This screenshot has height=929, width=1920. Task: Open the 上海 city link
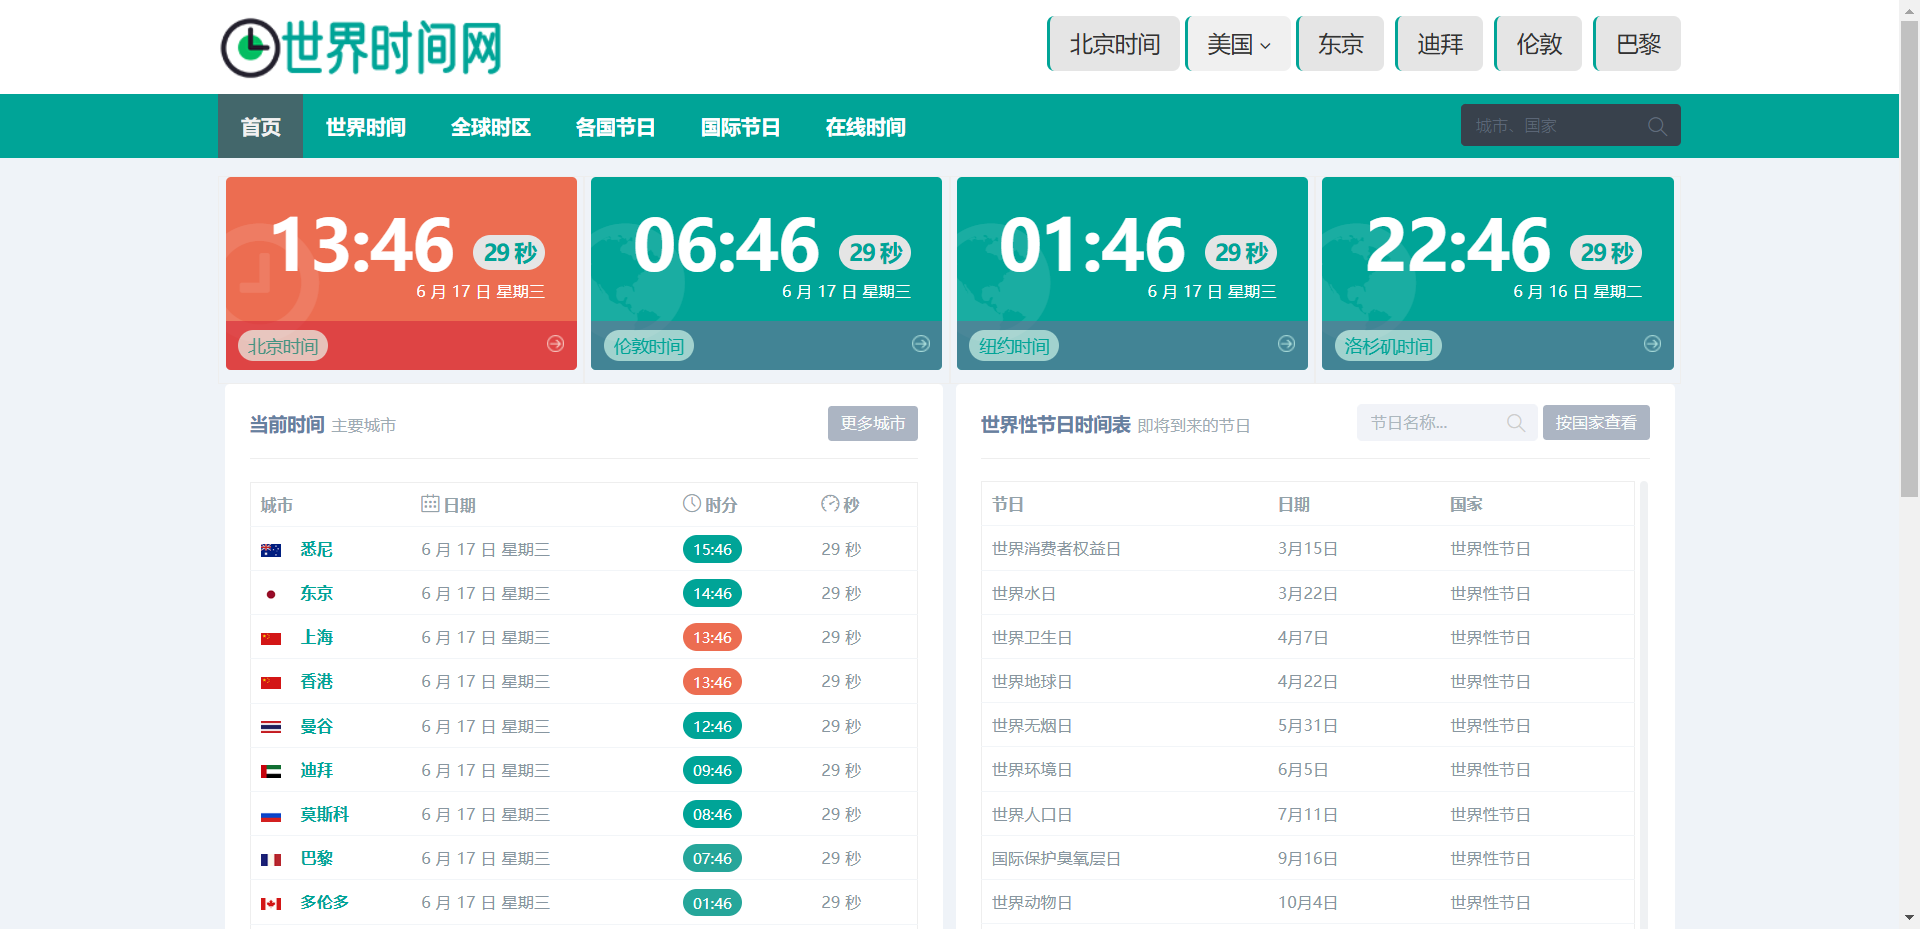316,638
